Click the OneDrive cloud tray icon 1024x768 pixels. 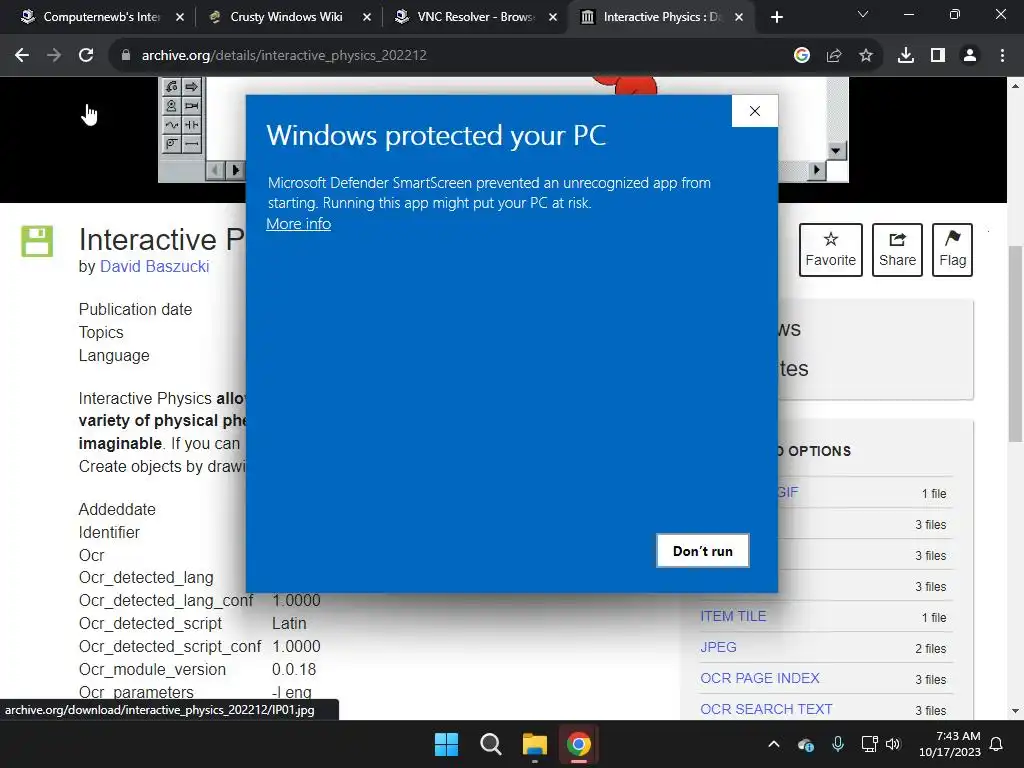click(x=806, y=744)
